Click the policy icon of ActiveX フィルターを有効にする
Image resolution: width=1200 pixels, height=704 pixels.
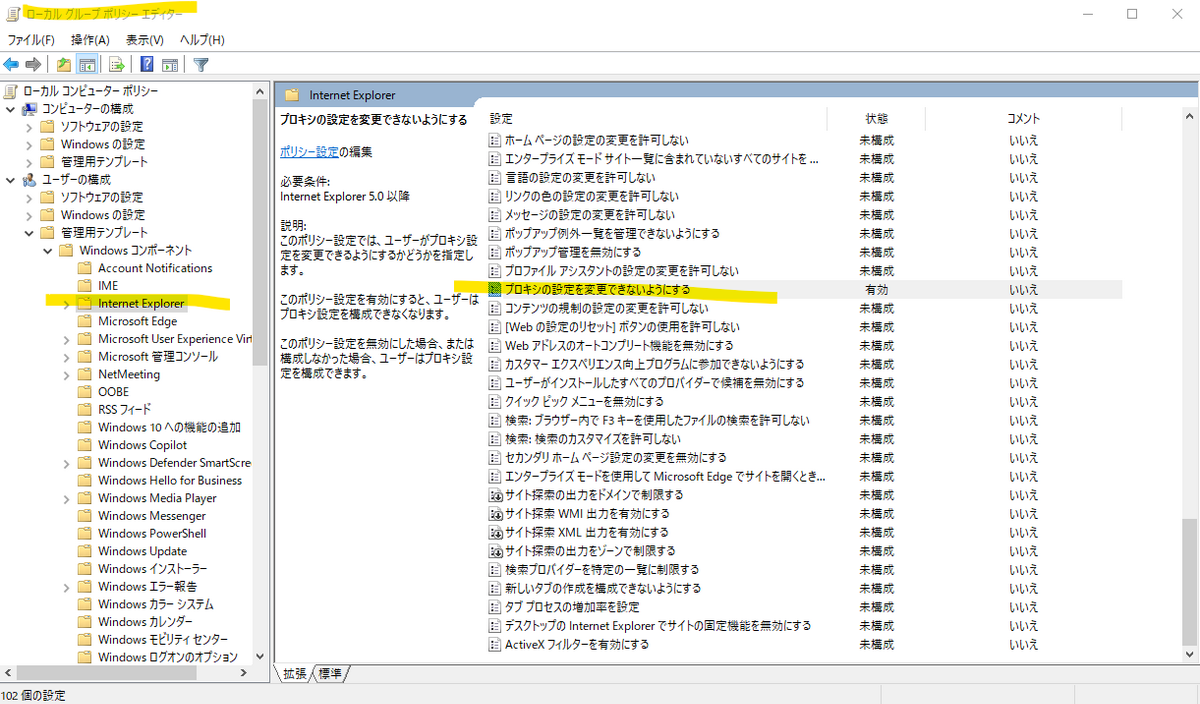pyautogui.click(x=495, y=644)
